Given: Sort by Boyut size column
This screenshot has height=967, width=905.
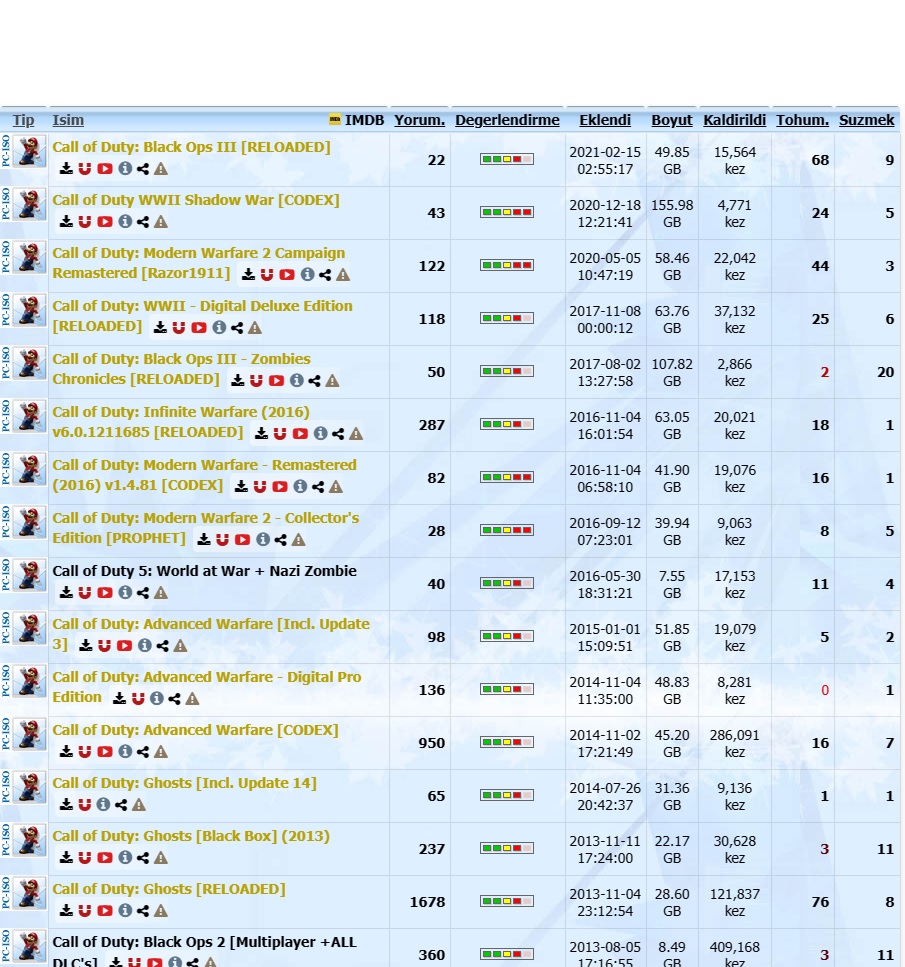Looking at the screenshot, I should (672, 120).
